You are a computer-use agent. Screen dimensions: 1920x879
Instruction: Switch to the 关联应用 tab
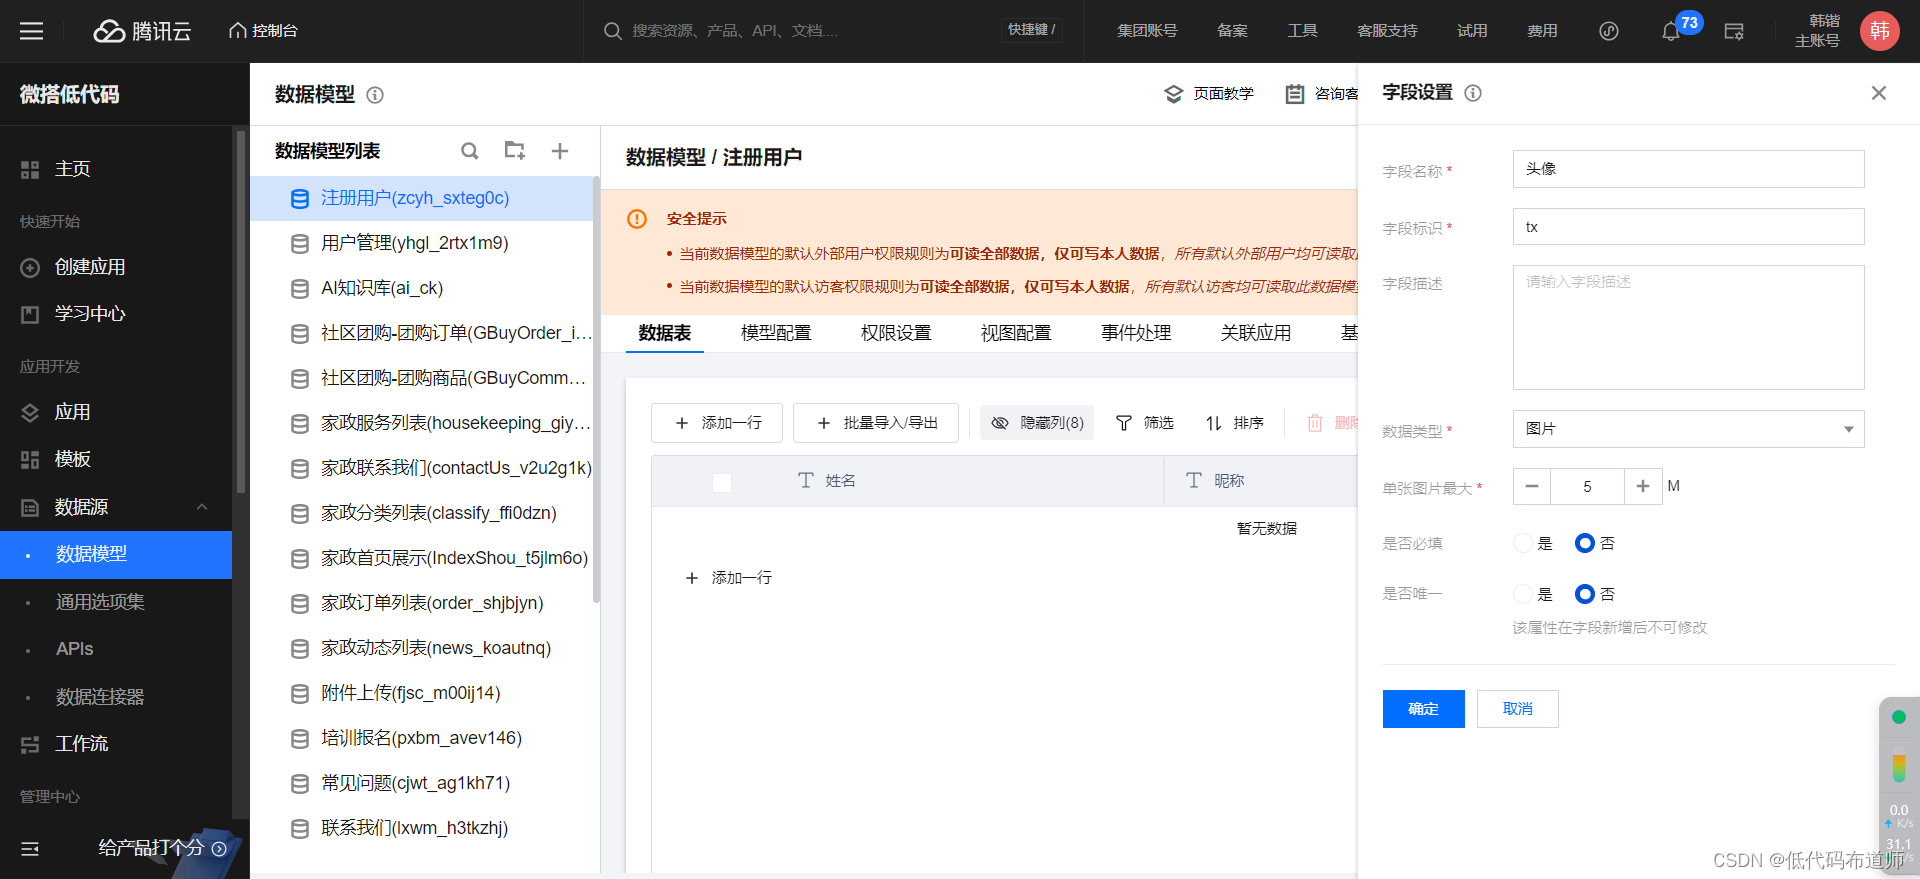pyautogui.click(x=1256, y=333)
